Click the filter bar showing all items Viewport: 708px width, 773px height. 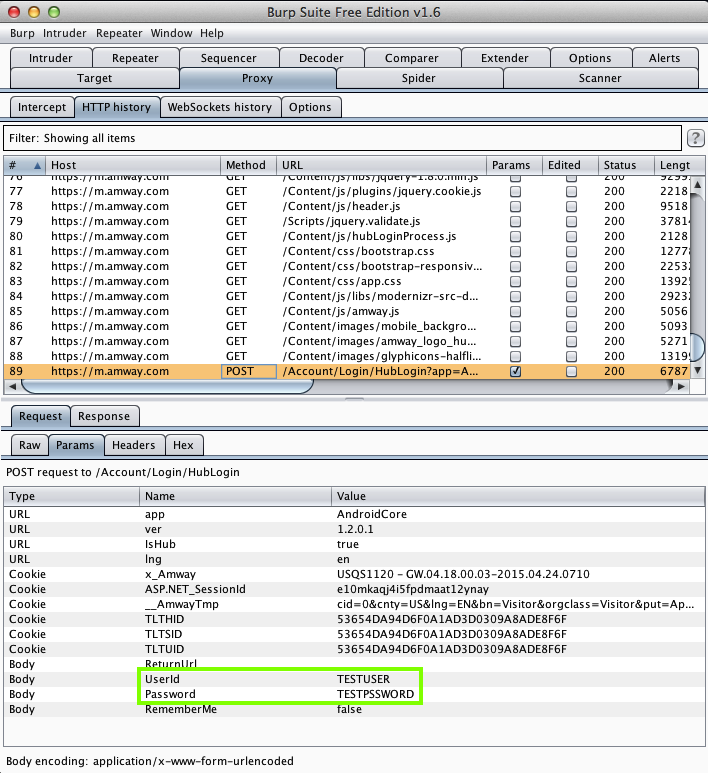[x=340, y=138]
